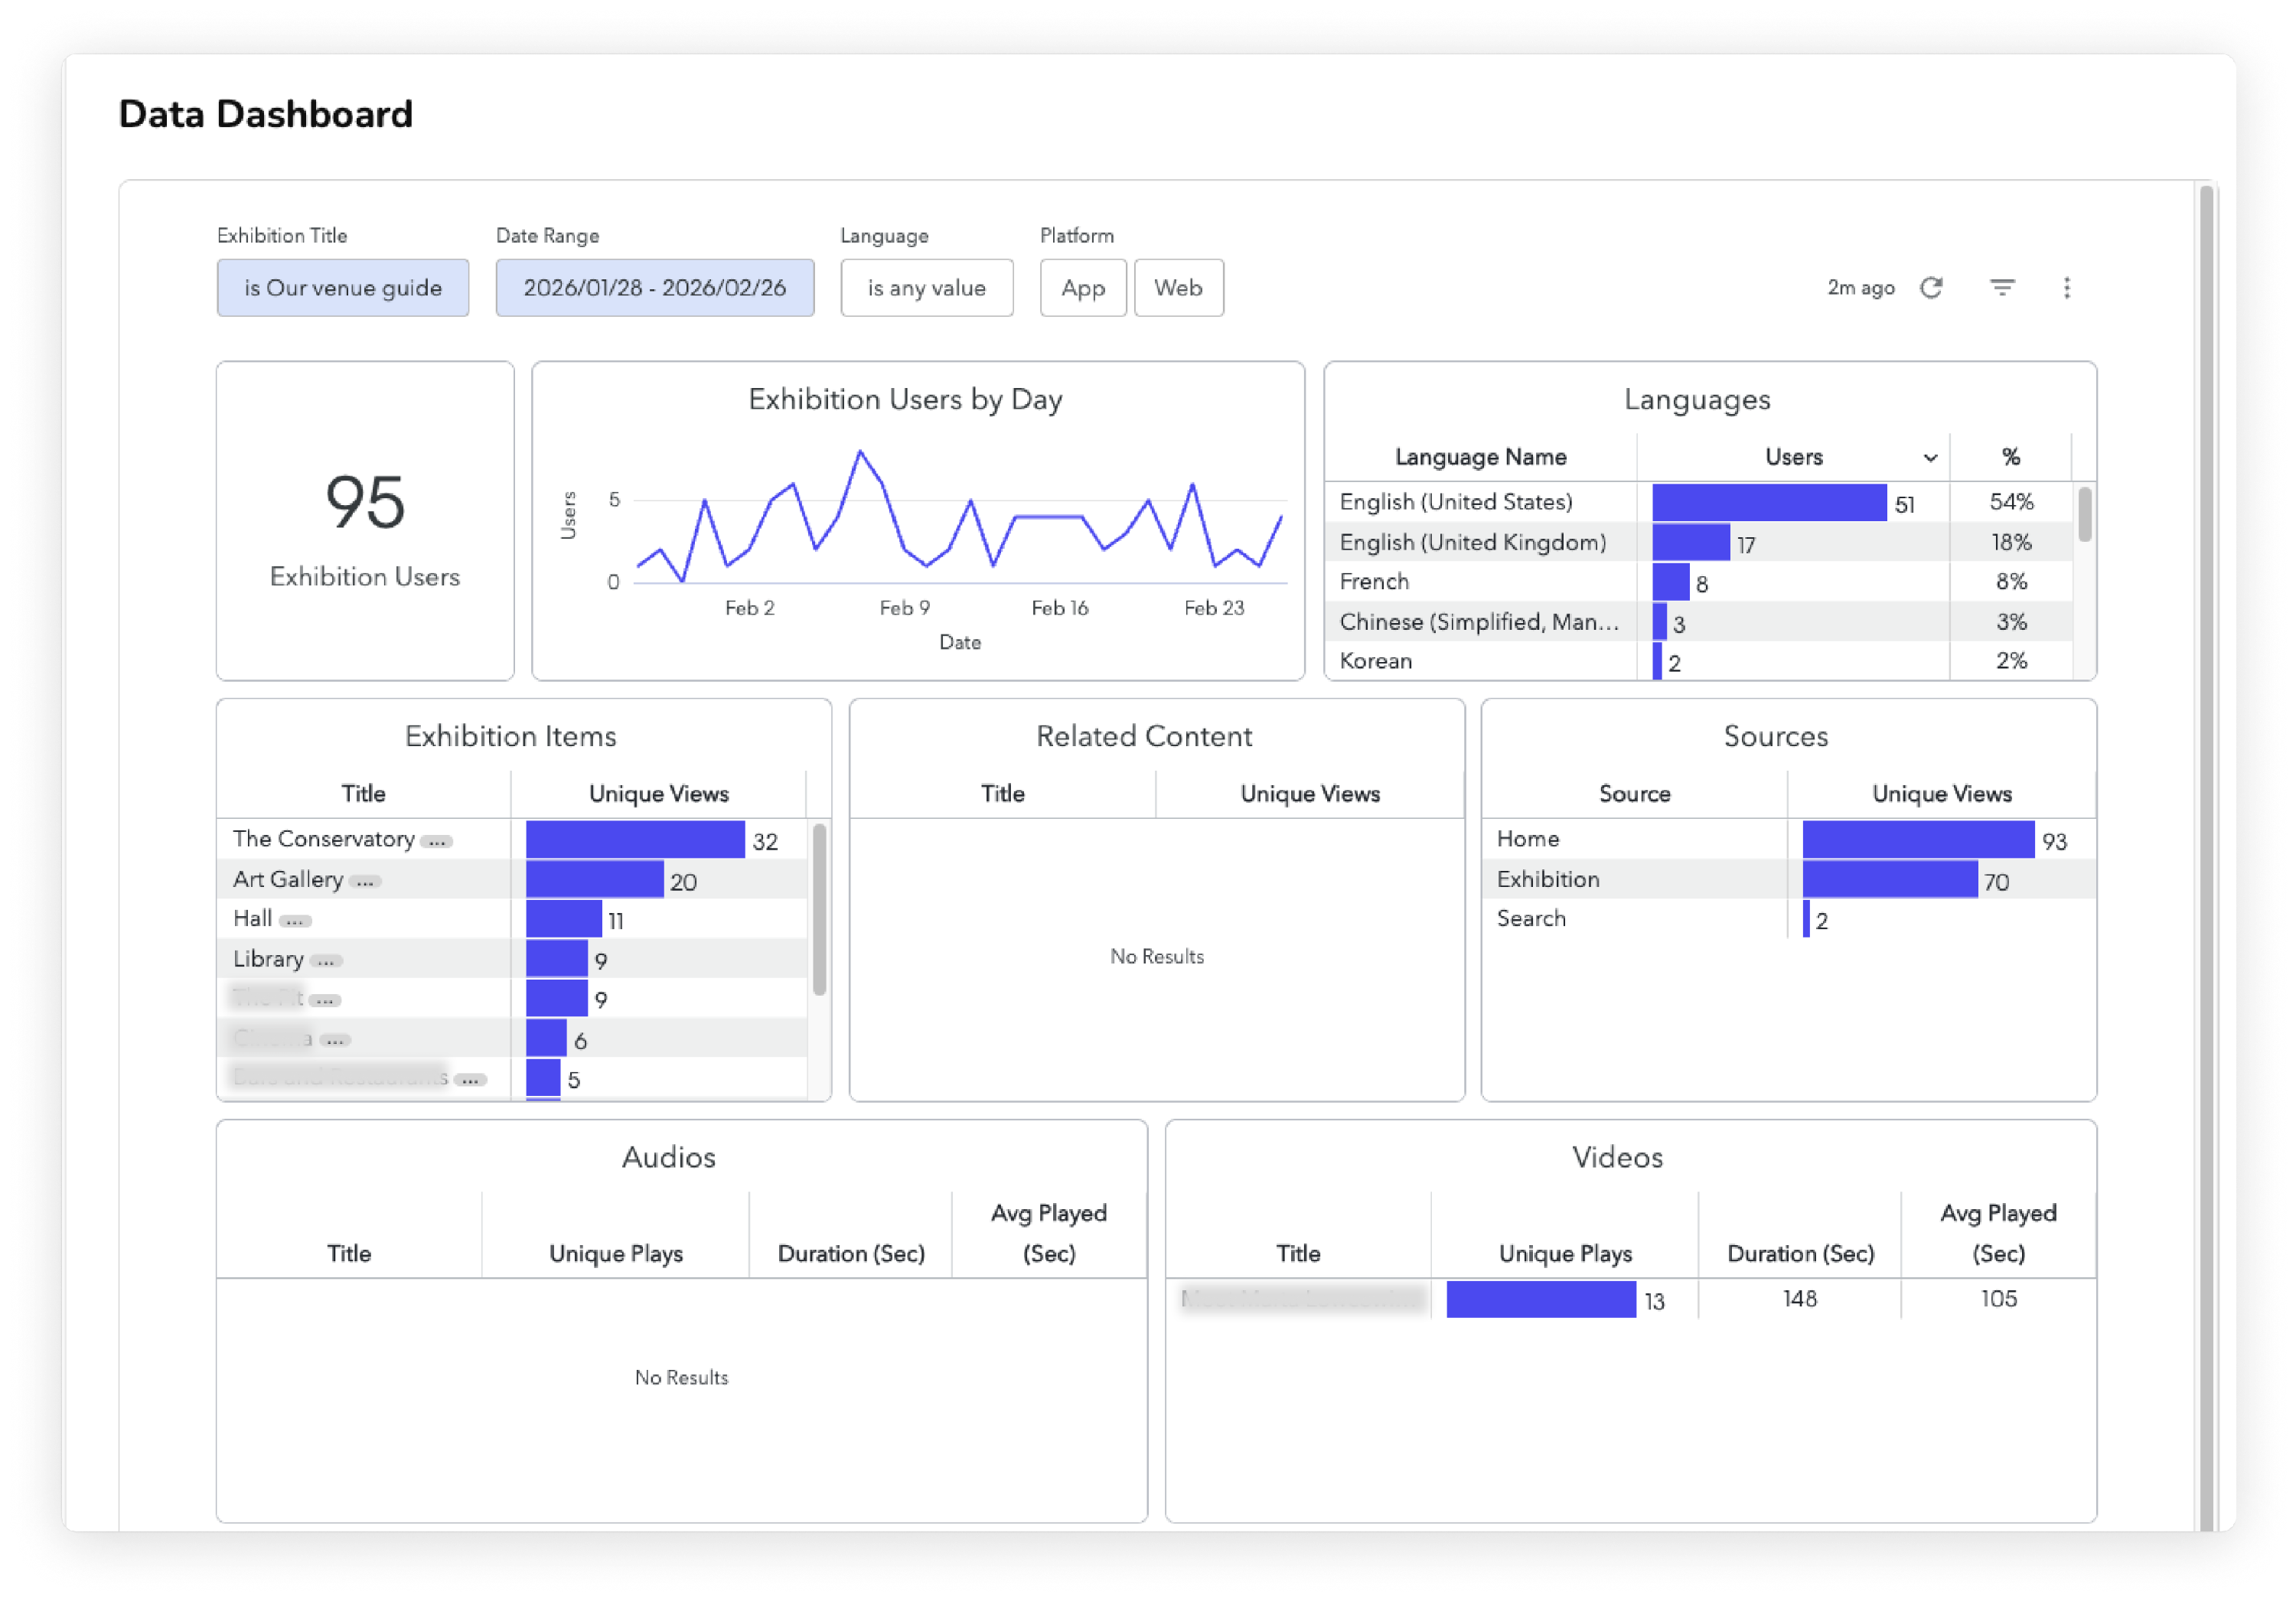This screenshot has width=2296, height=1601.
Task: Click the refresh dashboard icon
Action: click(x=1931, y=288)
